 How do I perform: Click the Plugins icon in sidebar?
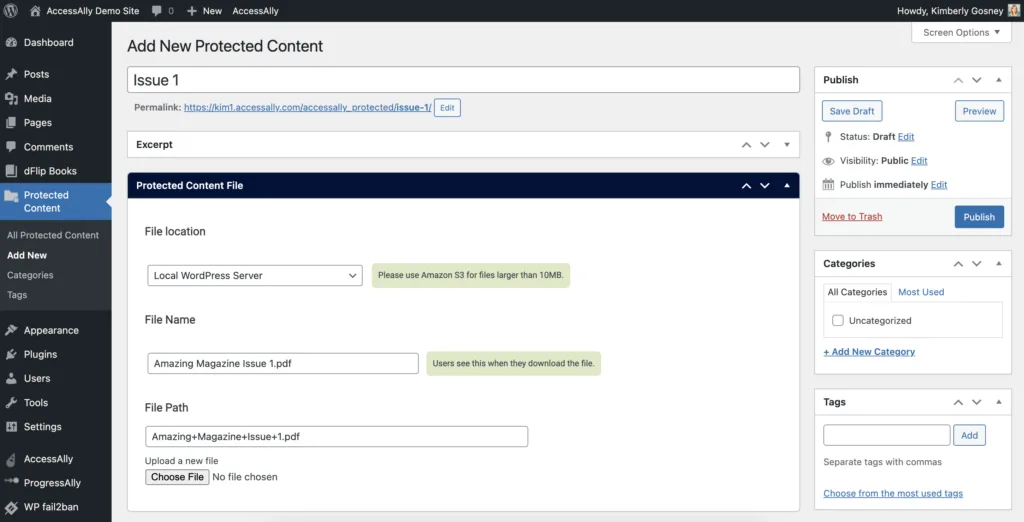[x=11, y=355]
